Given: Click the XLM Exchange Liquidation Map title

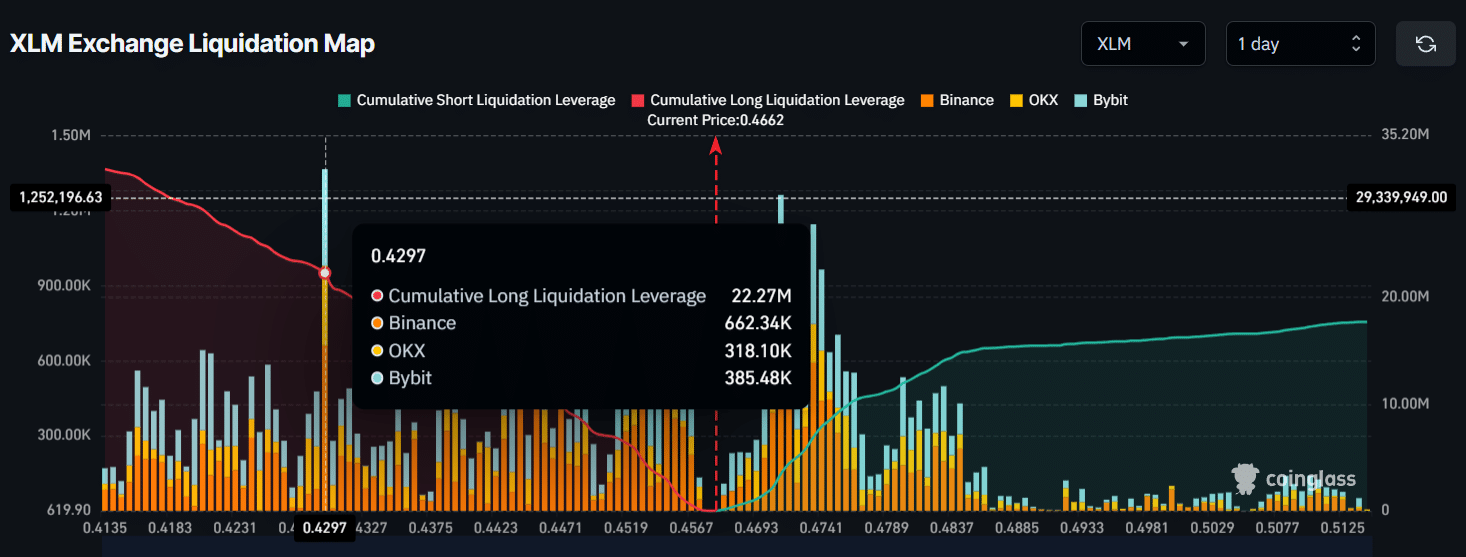Looking at the screenshot, I should tap(192, 44).
